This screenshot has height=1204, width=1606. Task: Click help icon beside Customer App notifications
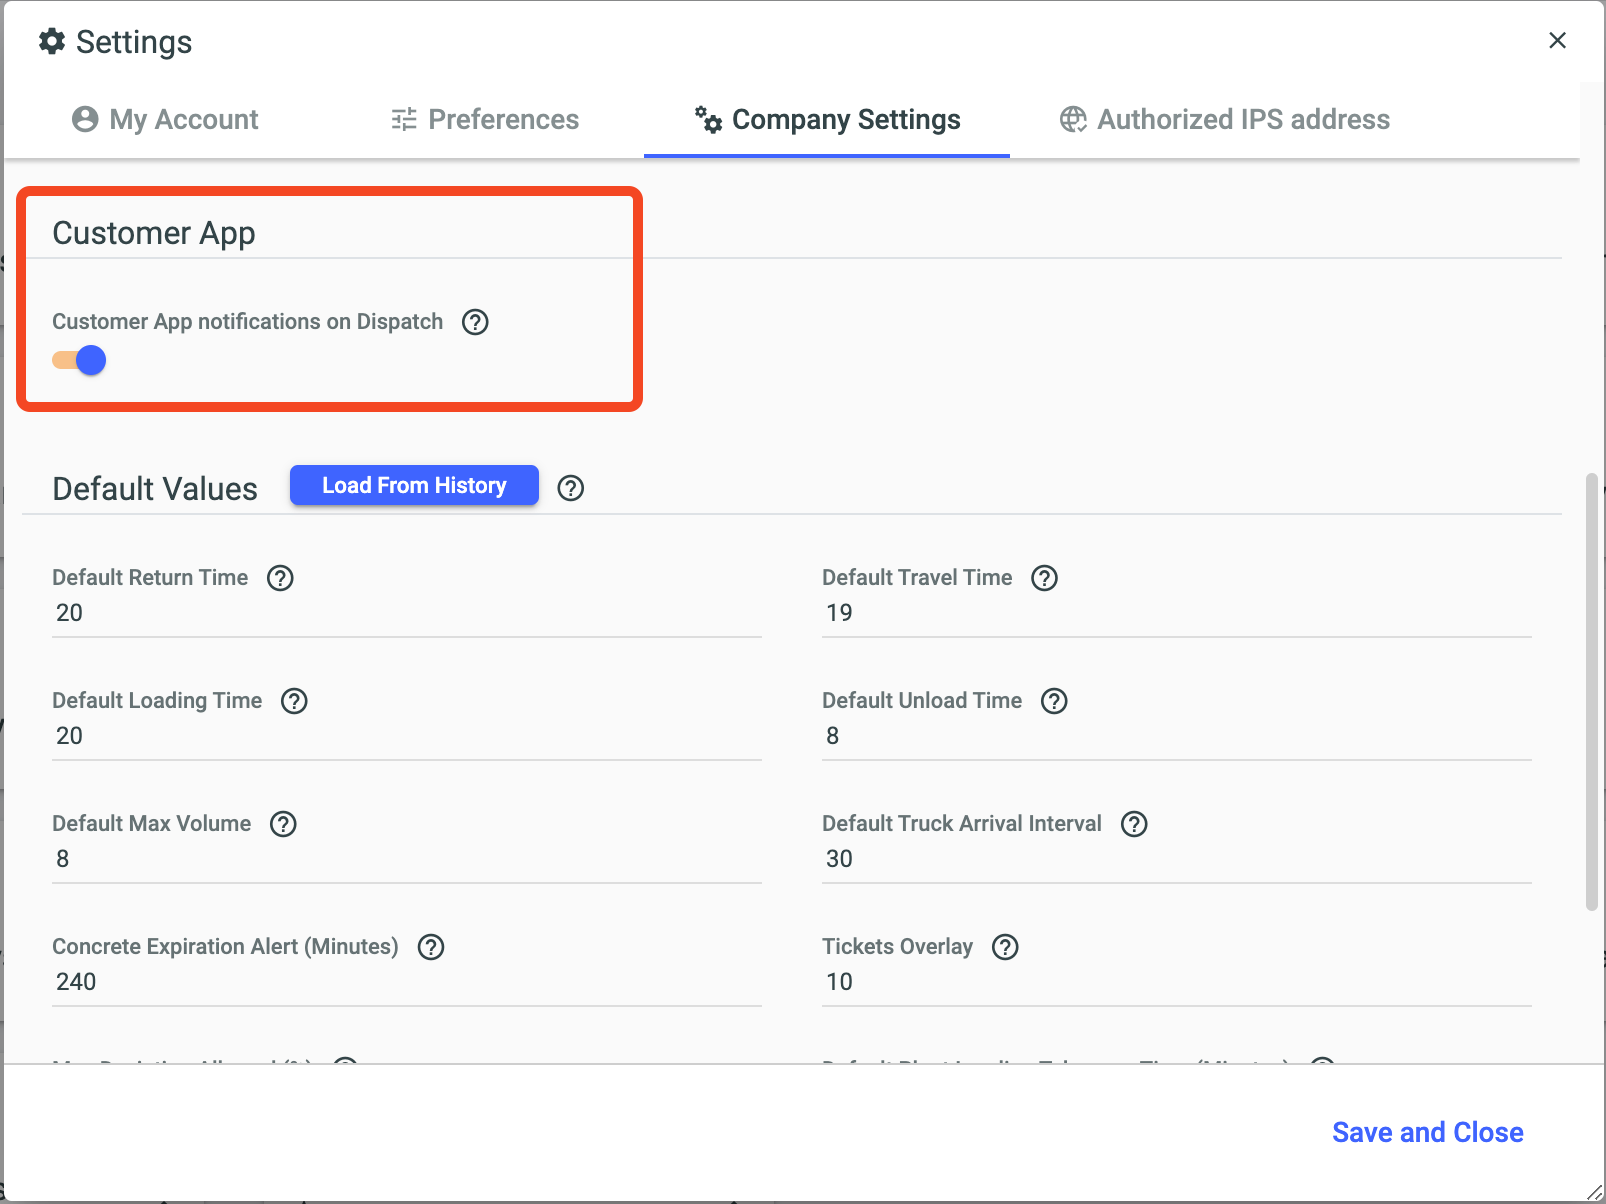click(x=475, y=322)
